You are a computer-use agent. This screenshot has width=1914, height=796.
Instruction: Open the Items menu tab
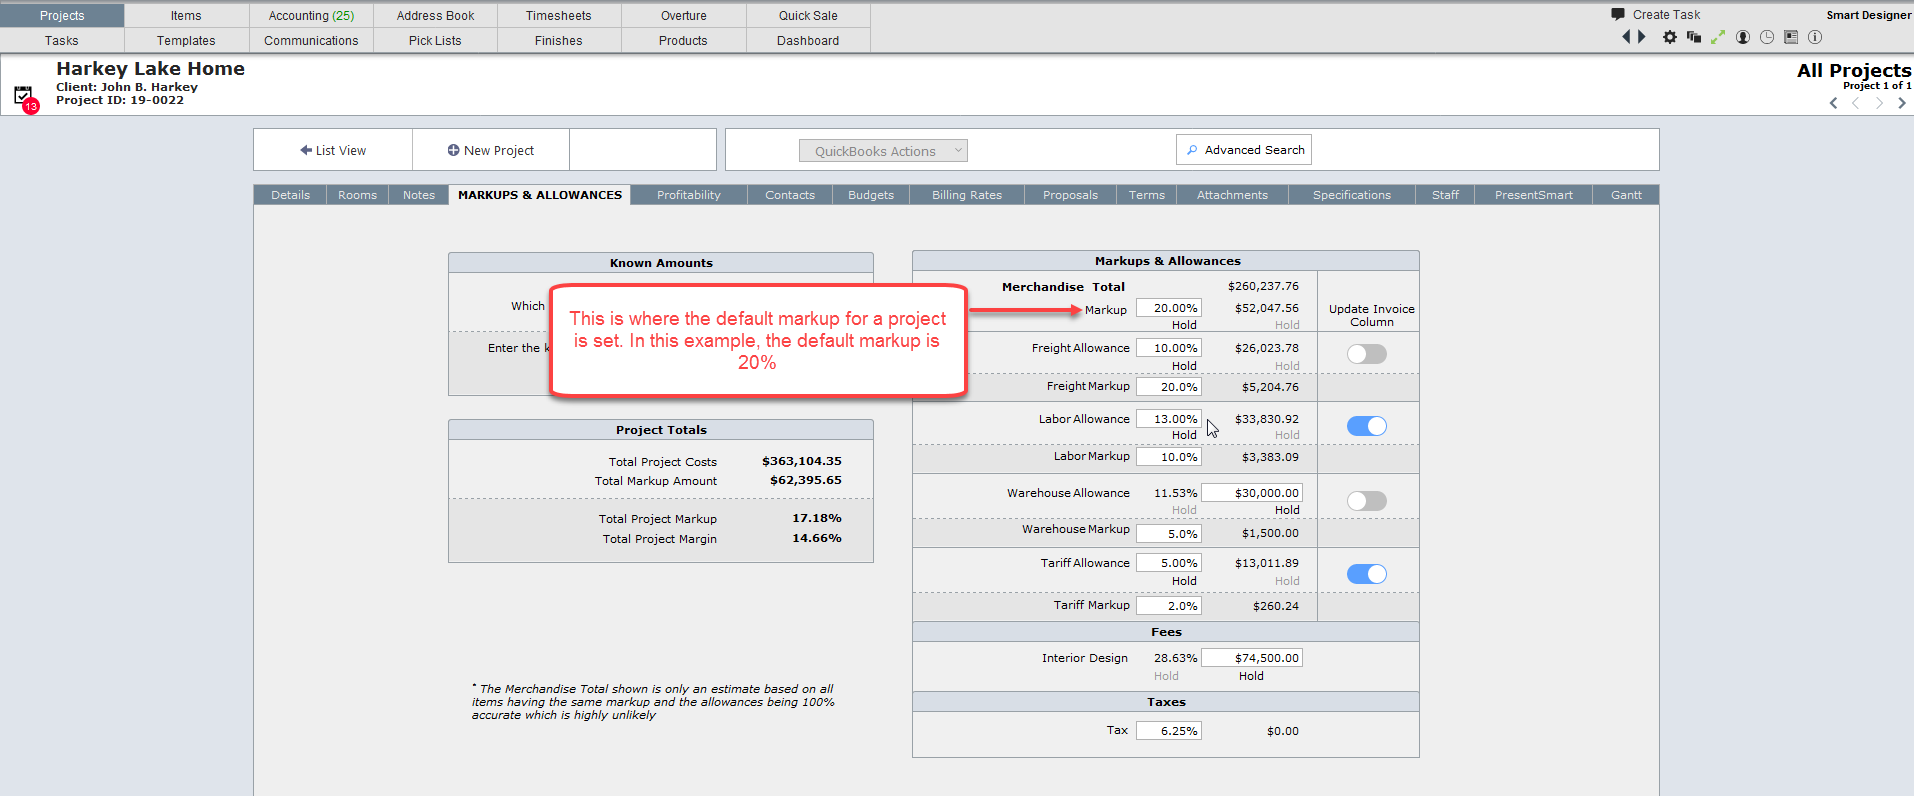coord(186,15)
